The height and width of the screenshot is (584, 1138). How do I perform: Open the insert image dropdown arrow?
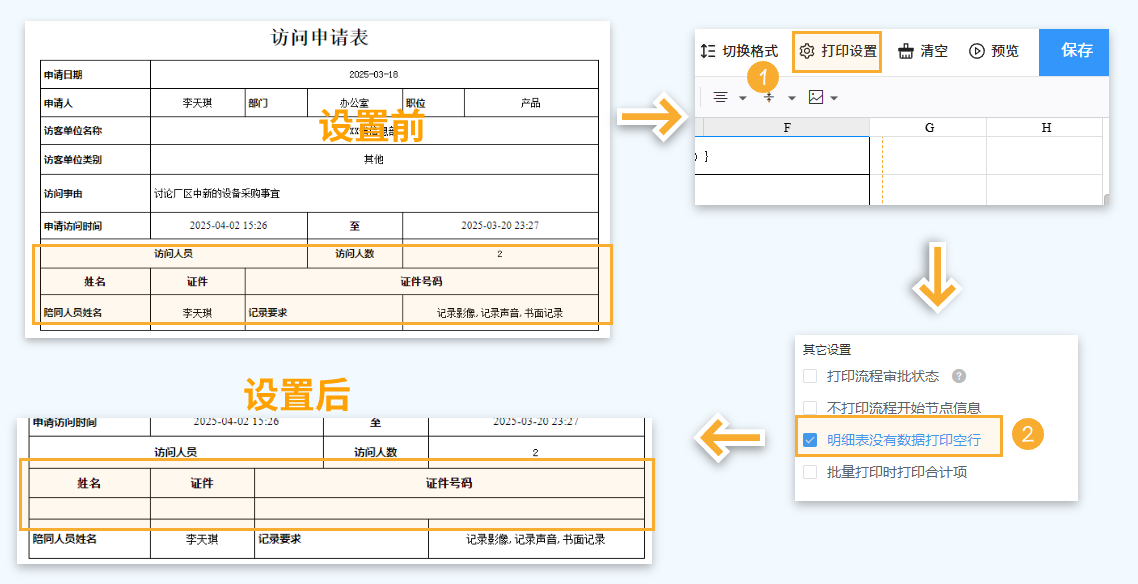point(834,97)
